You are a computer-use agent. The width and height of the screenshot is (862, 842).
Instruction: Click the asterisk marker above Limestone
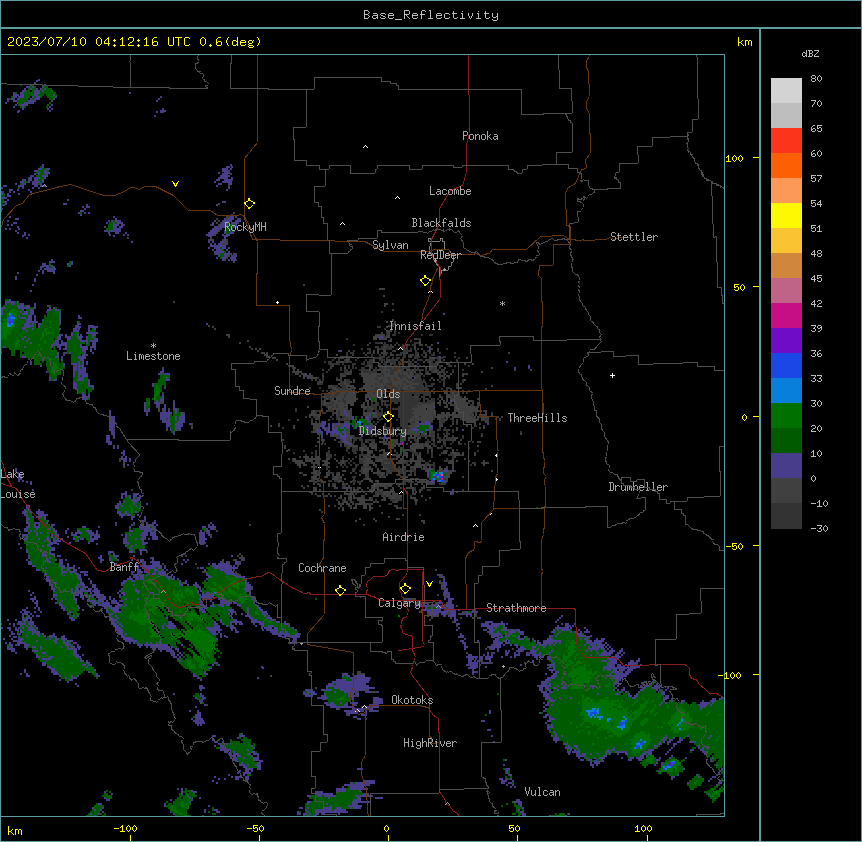(x=153, y=346)
